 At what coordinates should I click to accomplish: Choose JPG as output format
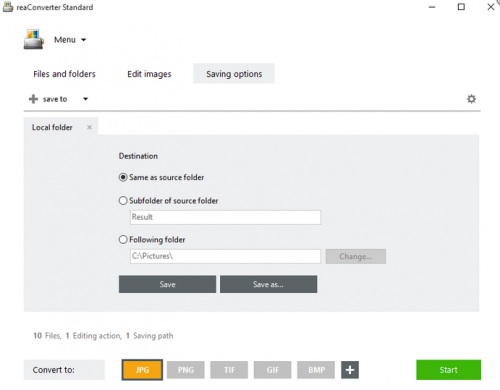coord(142,370)
